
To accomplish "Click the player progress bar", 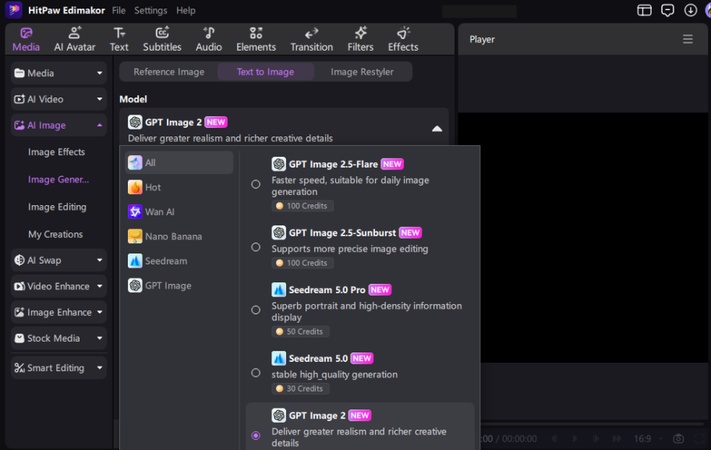I will pos(592,425).
